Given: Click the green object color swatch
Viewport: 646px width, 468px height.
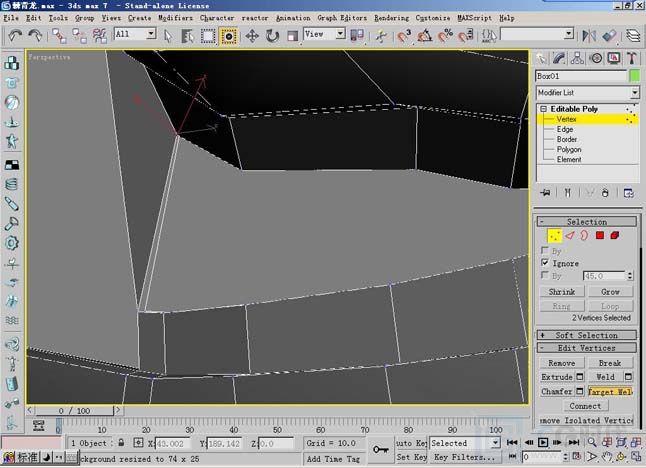Looking at the screenshot, I should 635,76.
